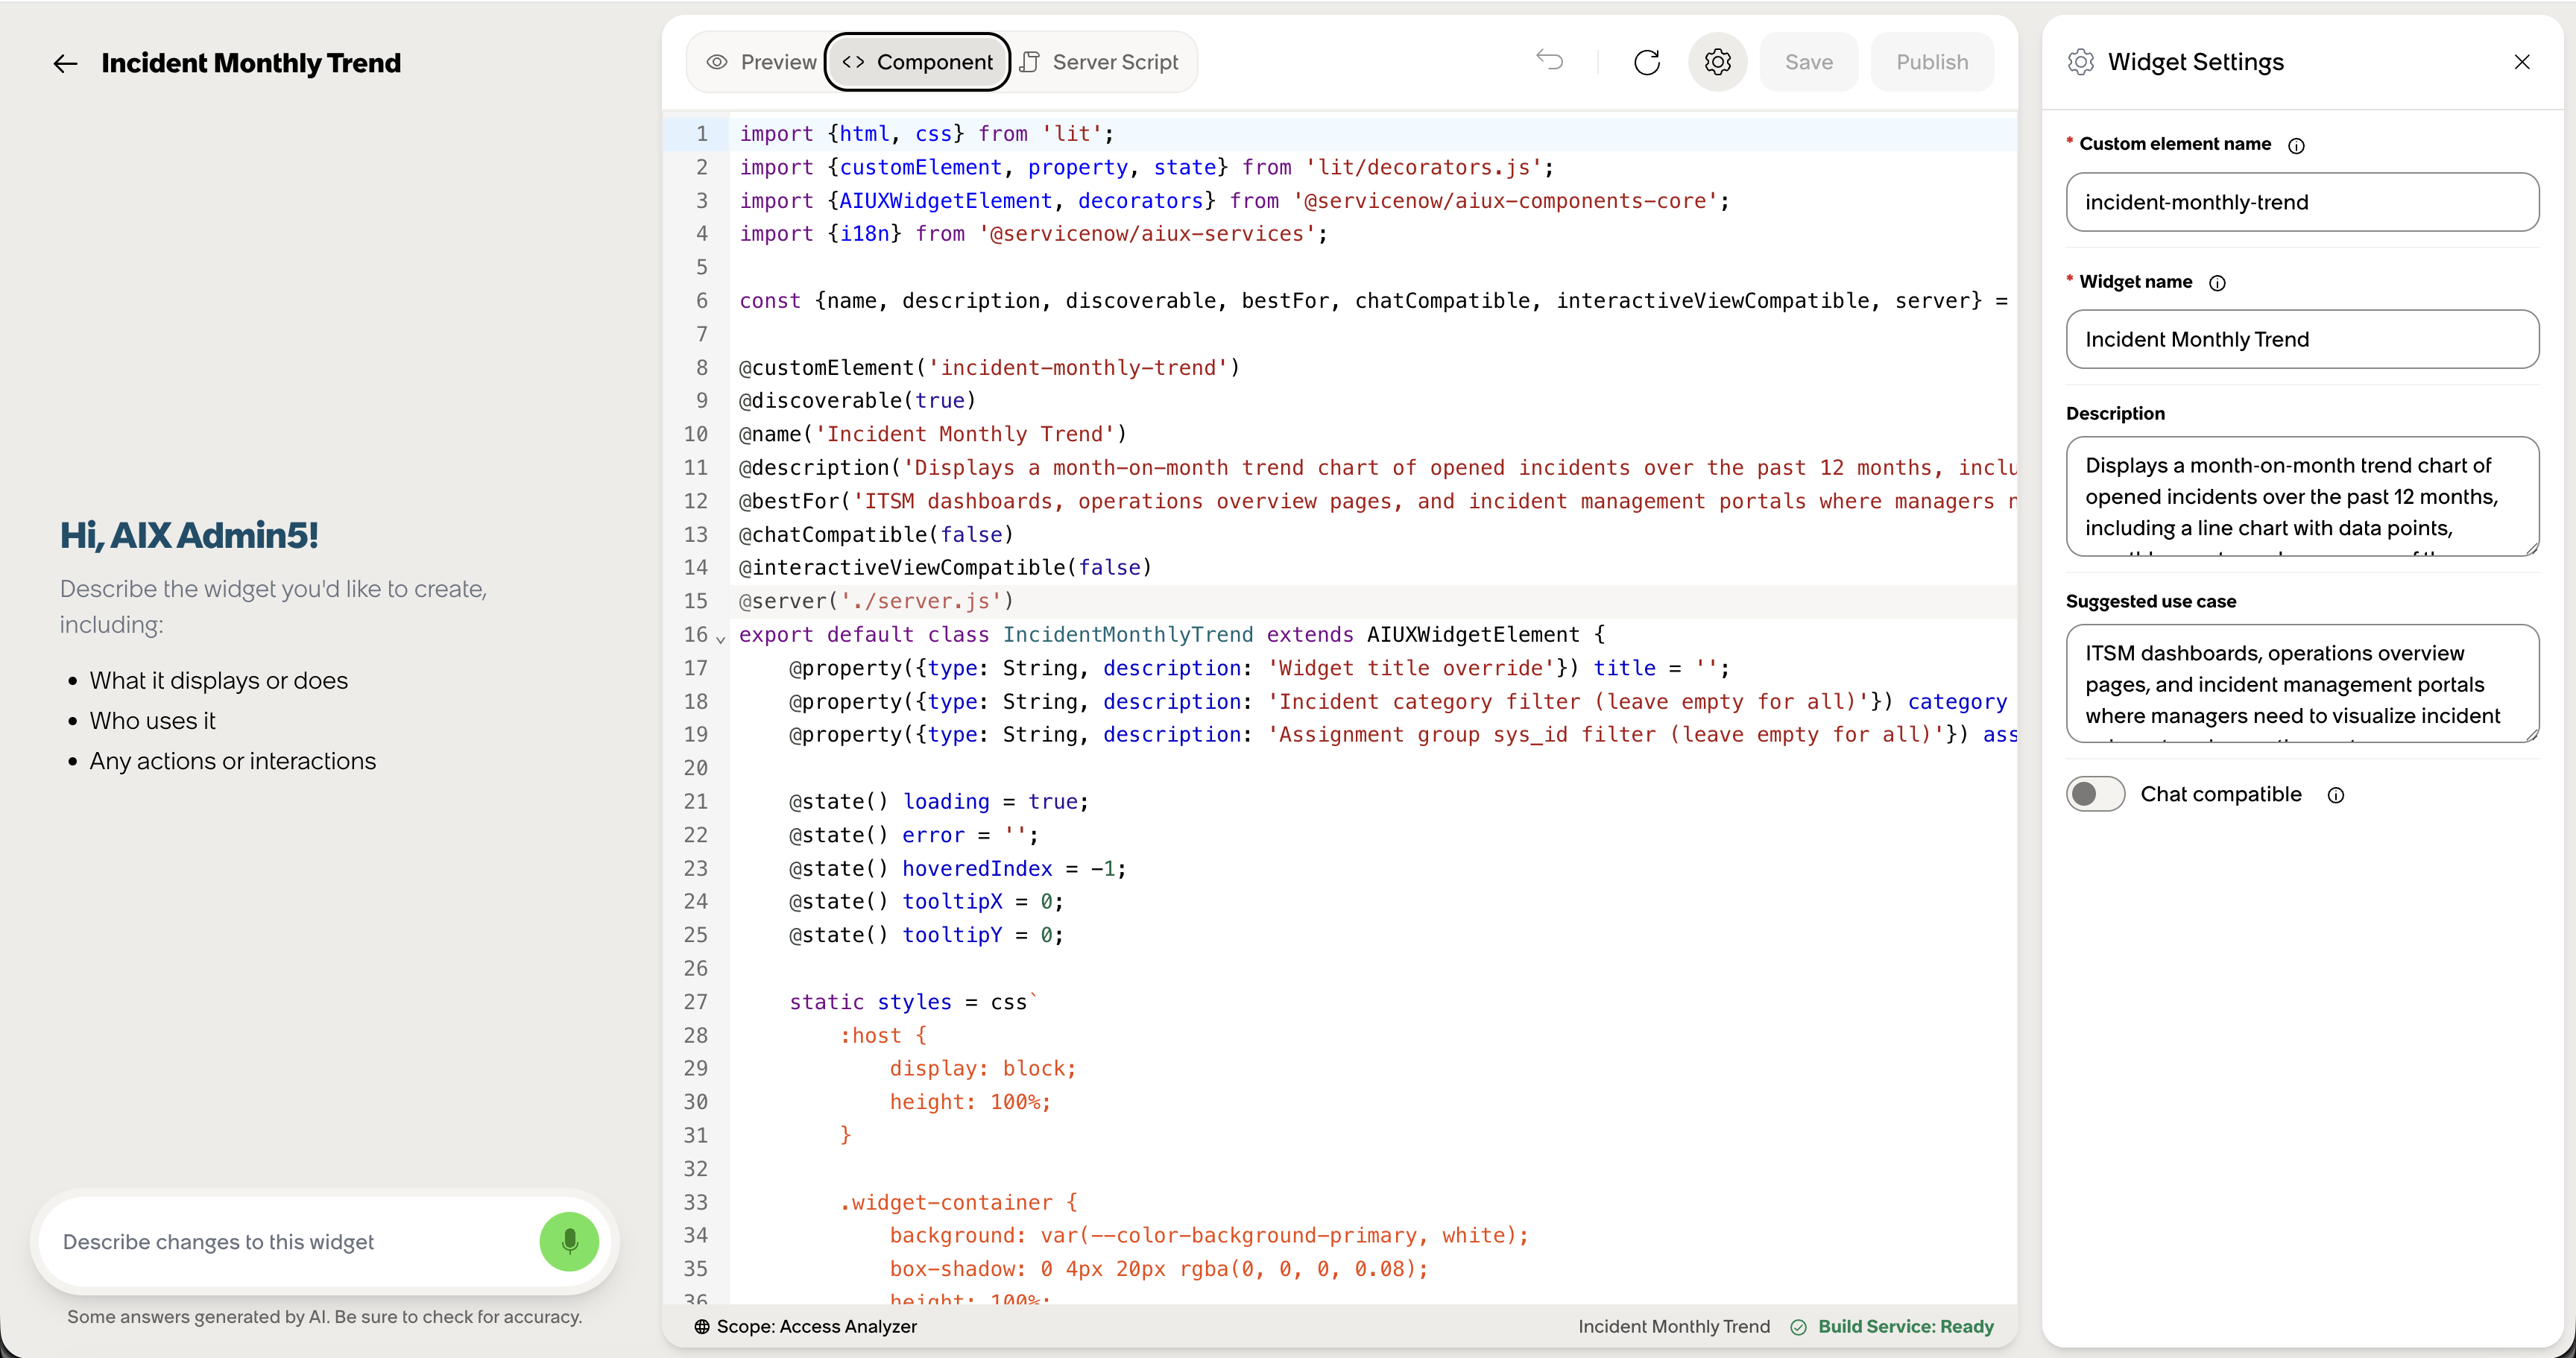Click the 'Hi, AIX Admin5!' greeting
This screenshot has height=1358, width=2576.
pyautogui.click(x=189, y=535)
